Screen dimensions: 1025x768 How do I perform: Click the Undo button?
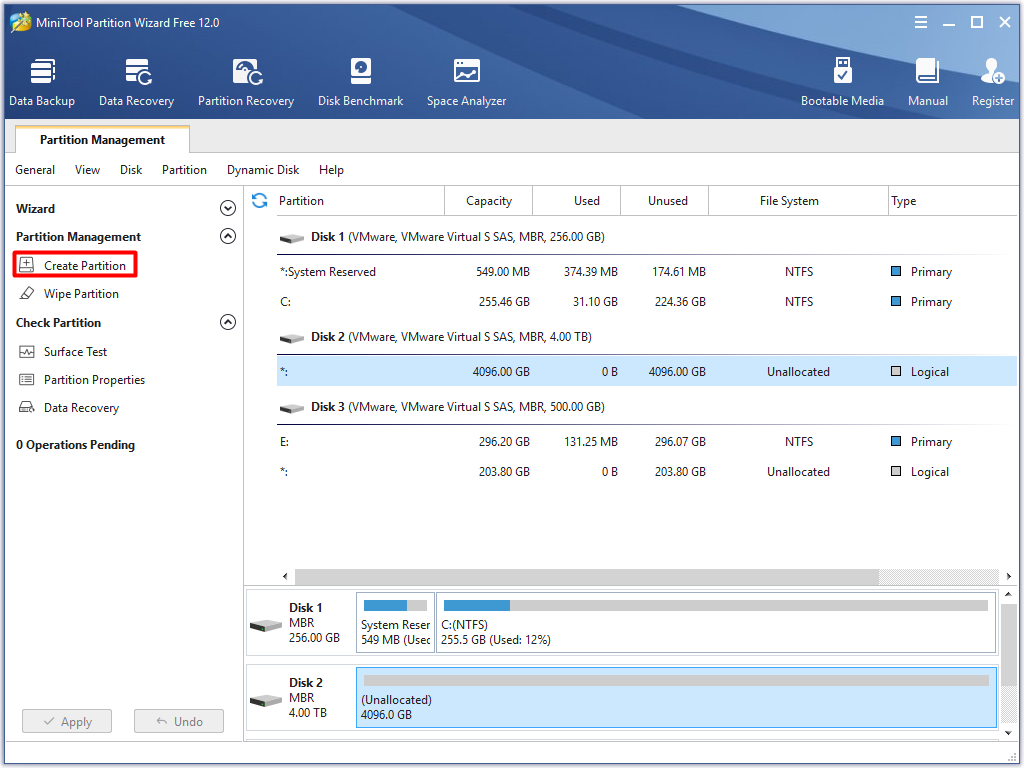(x=179, y=722)
